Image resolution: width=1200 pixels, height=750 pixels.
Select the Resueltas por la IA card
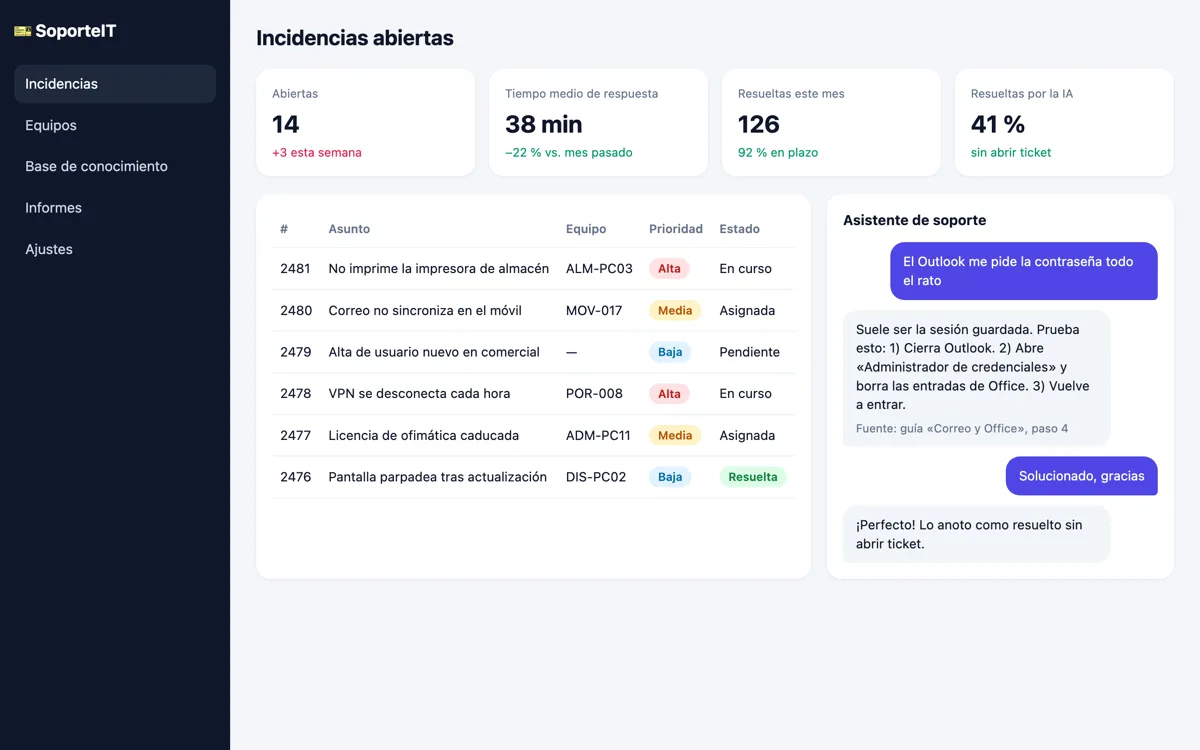click(x=1064, y=122)
